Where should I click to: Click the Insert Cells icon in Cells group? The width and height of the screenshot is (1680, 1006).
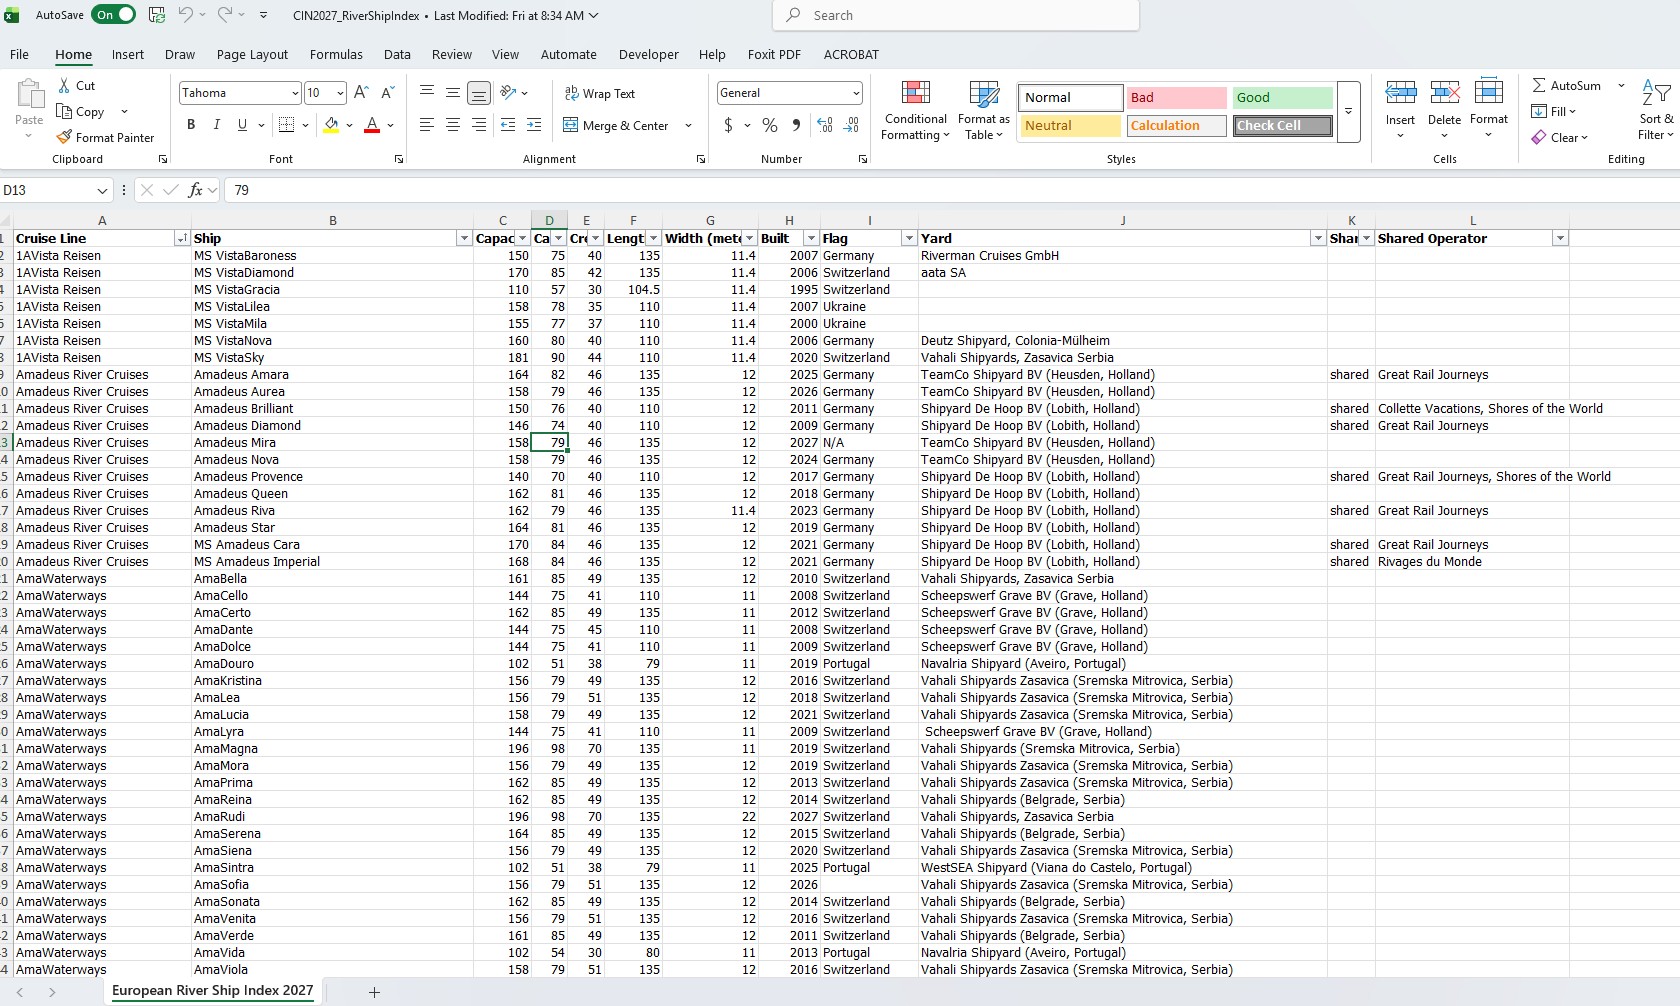1400,93
